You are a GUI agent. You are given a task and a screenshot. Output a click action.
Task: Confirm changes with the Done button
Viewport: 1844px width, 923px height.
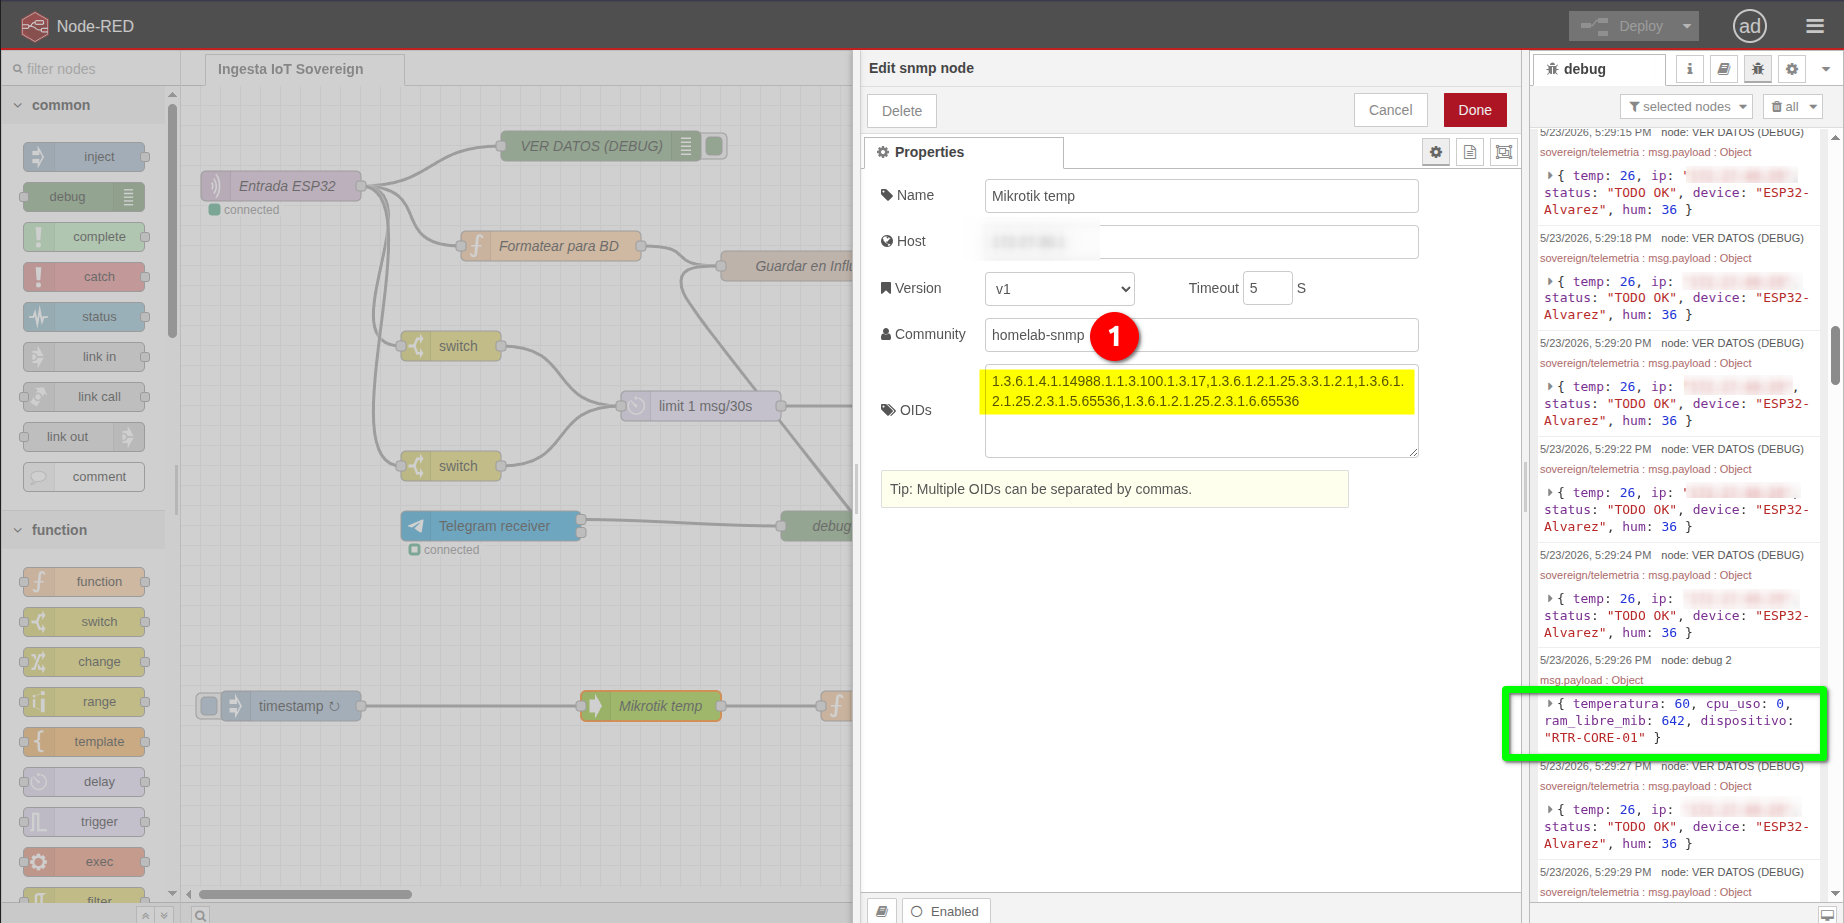(x=1475, y=110)
